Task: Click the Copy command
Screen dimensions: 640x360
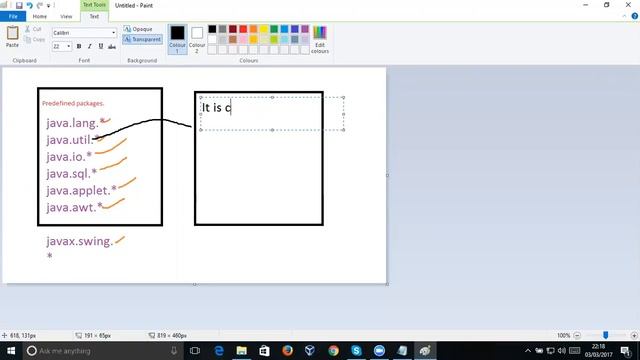Action: (x=34, y=40)
